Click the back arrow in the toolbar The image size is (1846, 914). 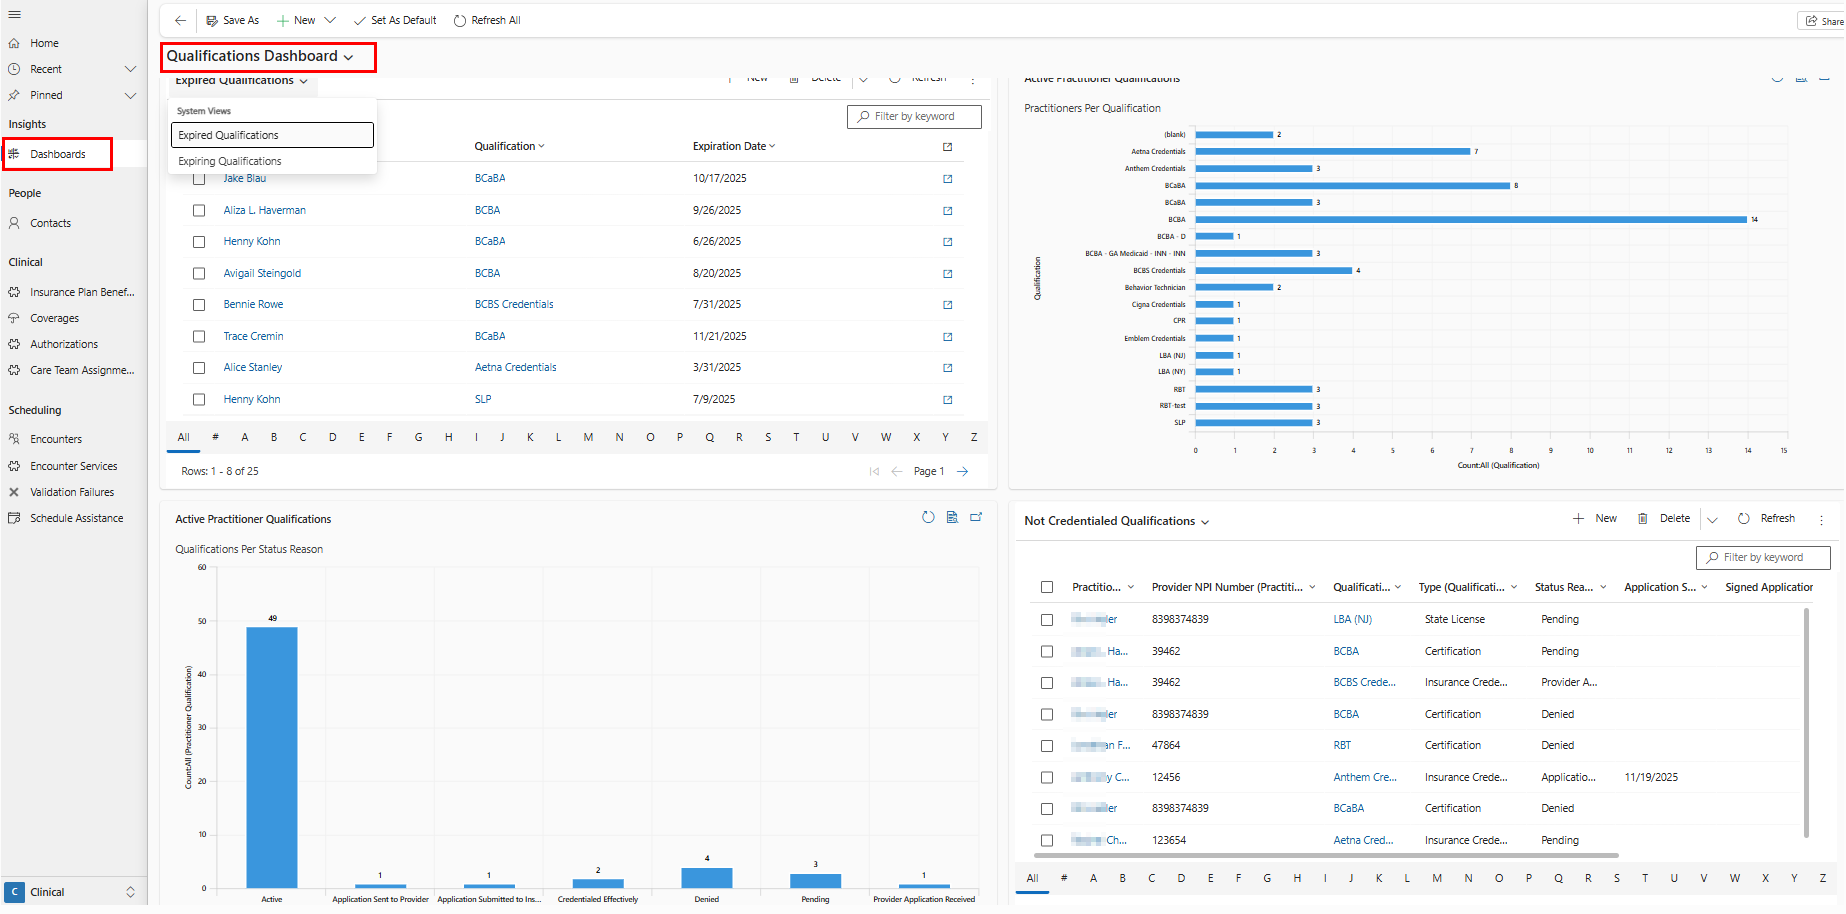(x=180, y=20)
